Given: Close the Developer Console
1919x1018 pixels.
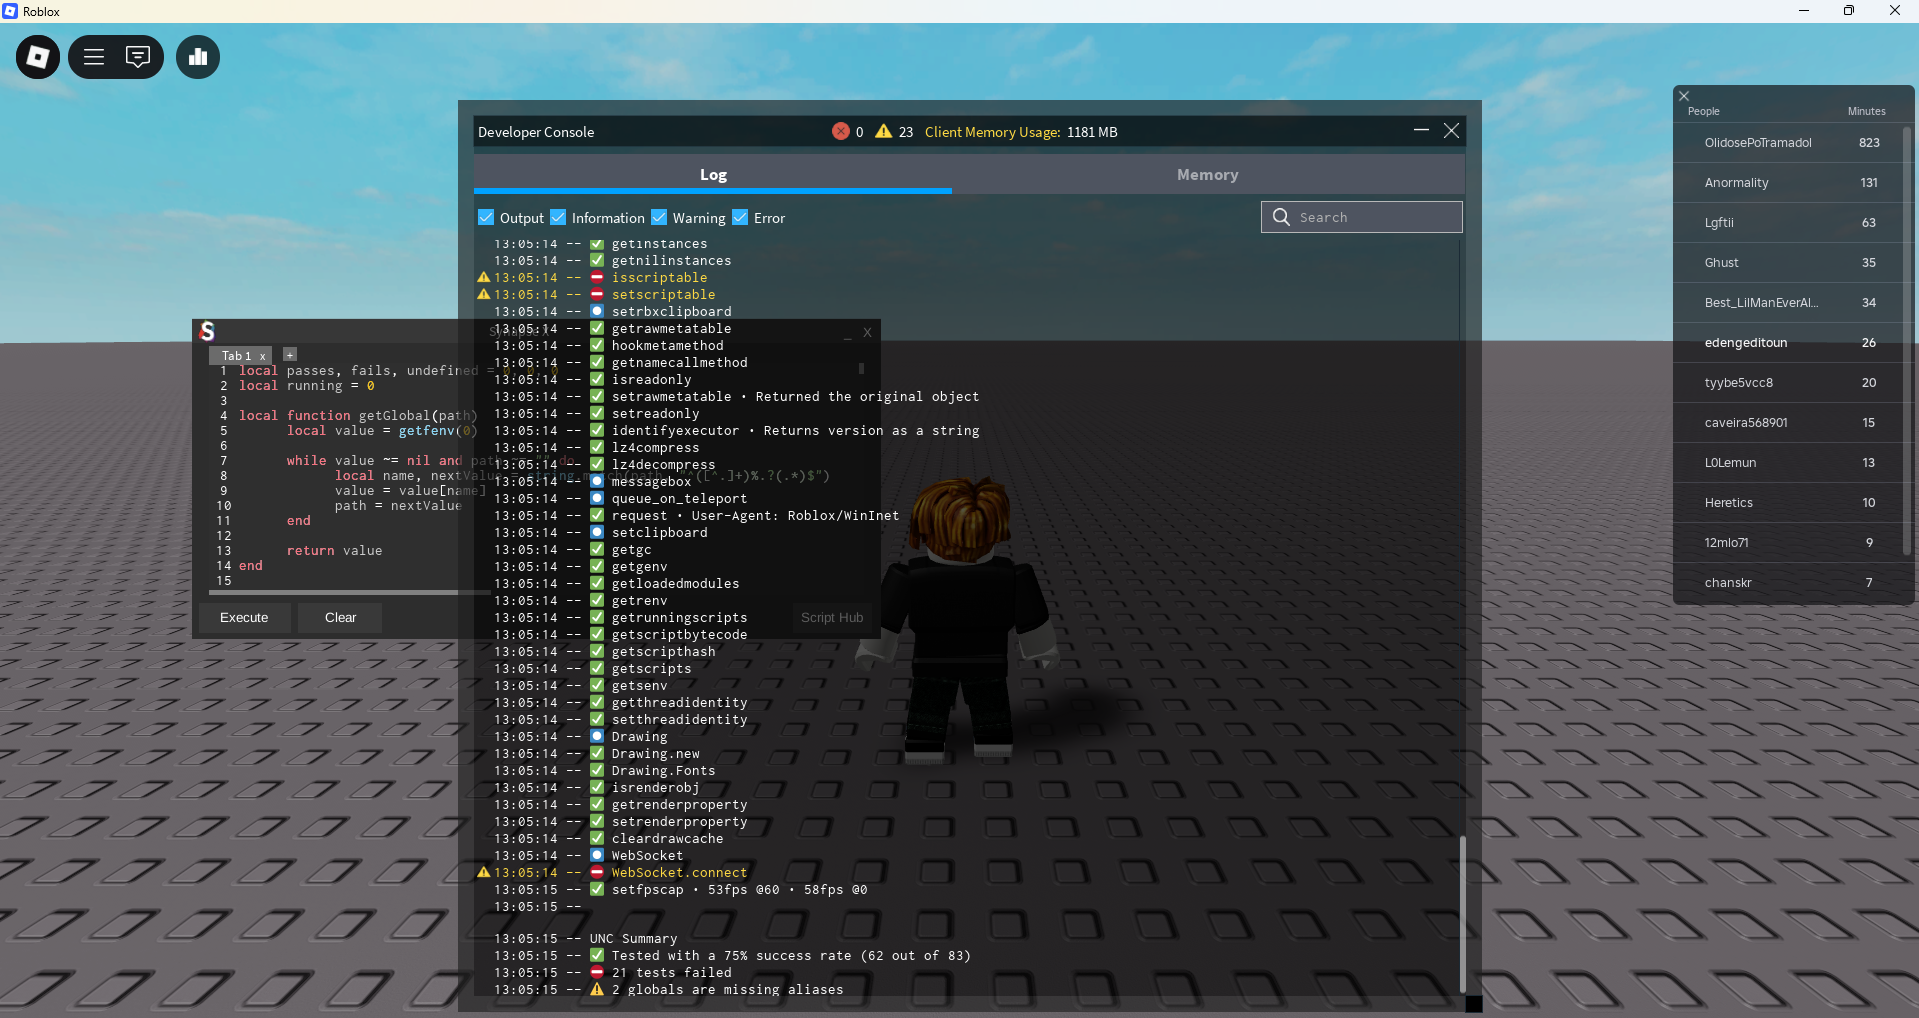Looking at the screenshot, I should pos(1452,131).
